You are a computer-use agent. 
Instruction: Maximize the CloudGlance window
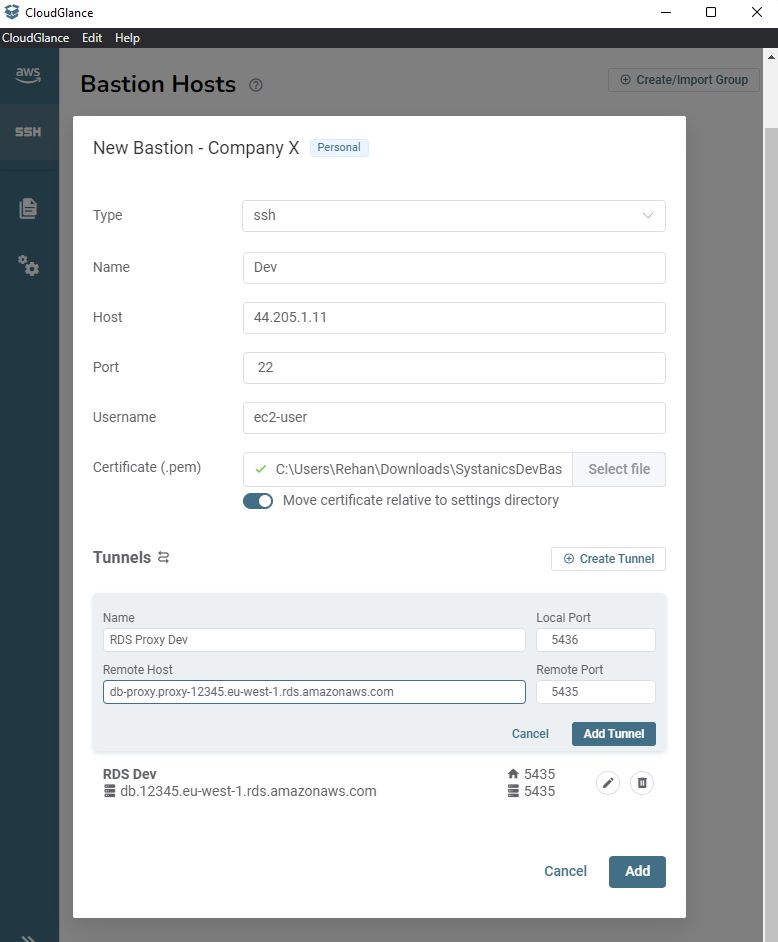pos(711,13)
